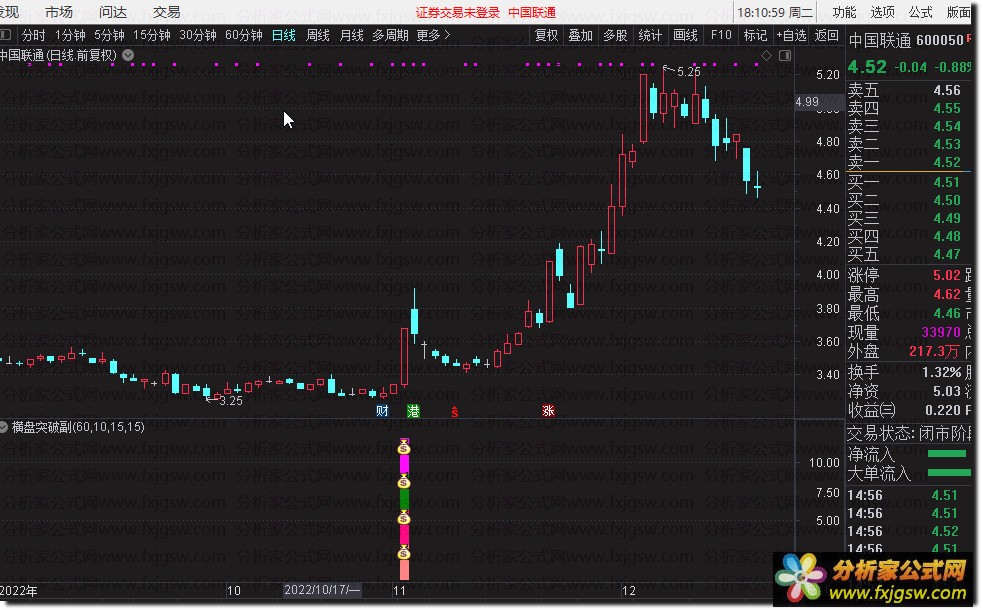983x610 pixels.
Task: Expand the 更多 periods dropdown
Action: 433,35
